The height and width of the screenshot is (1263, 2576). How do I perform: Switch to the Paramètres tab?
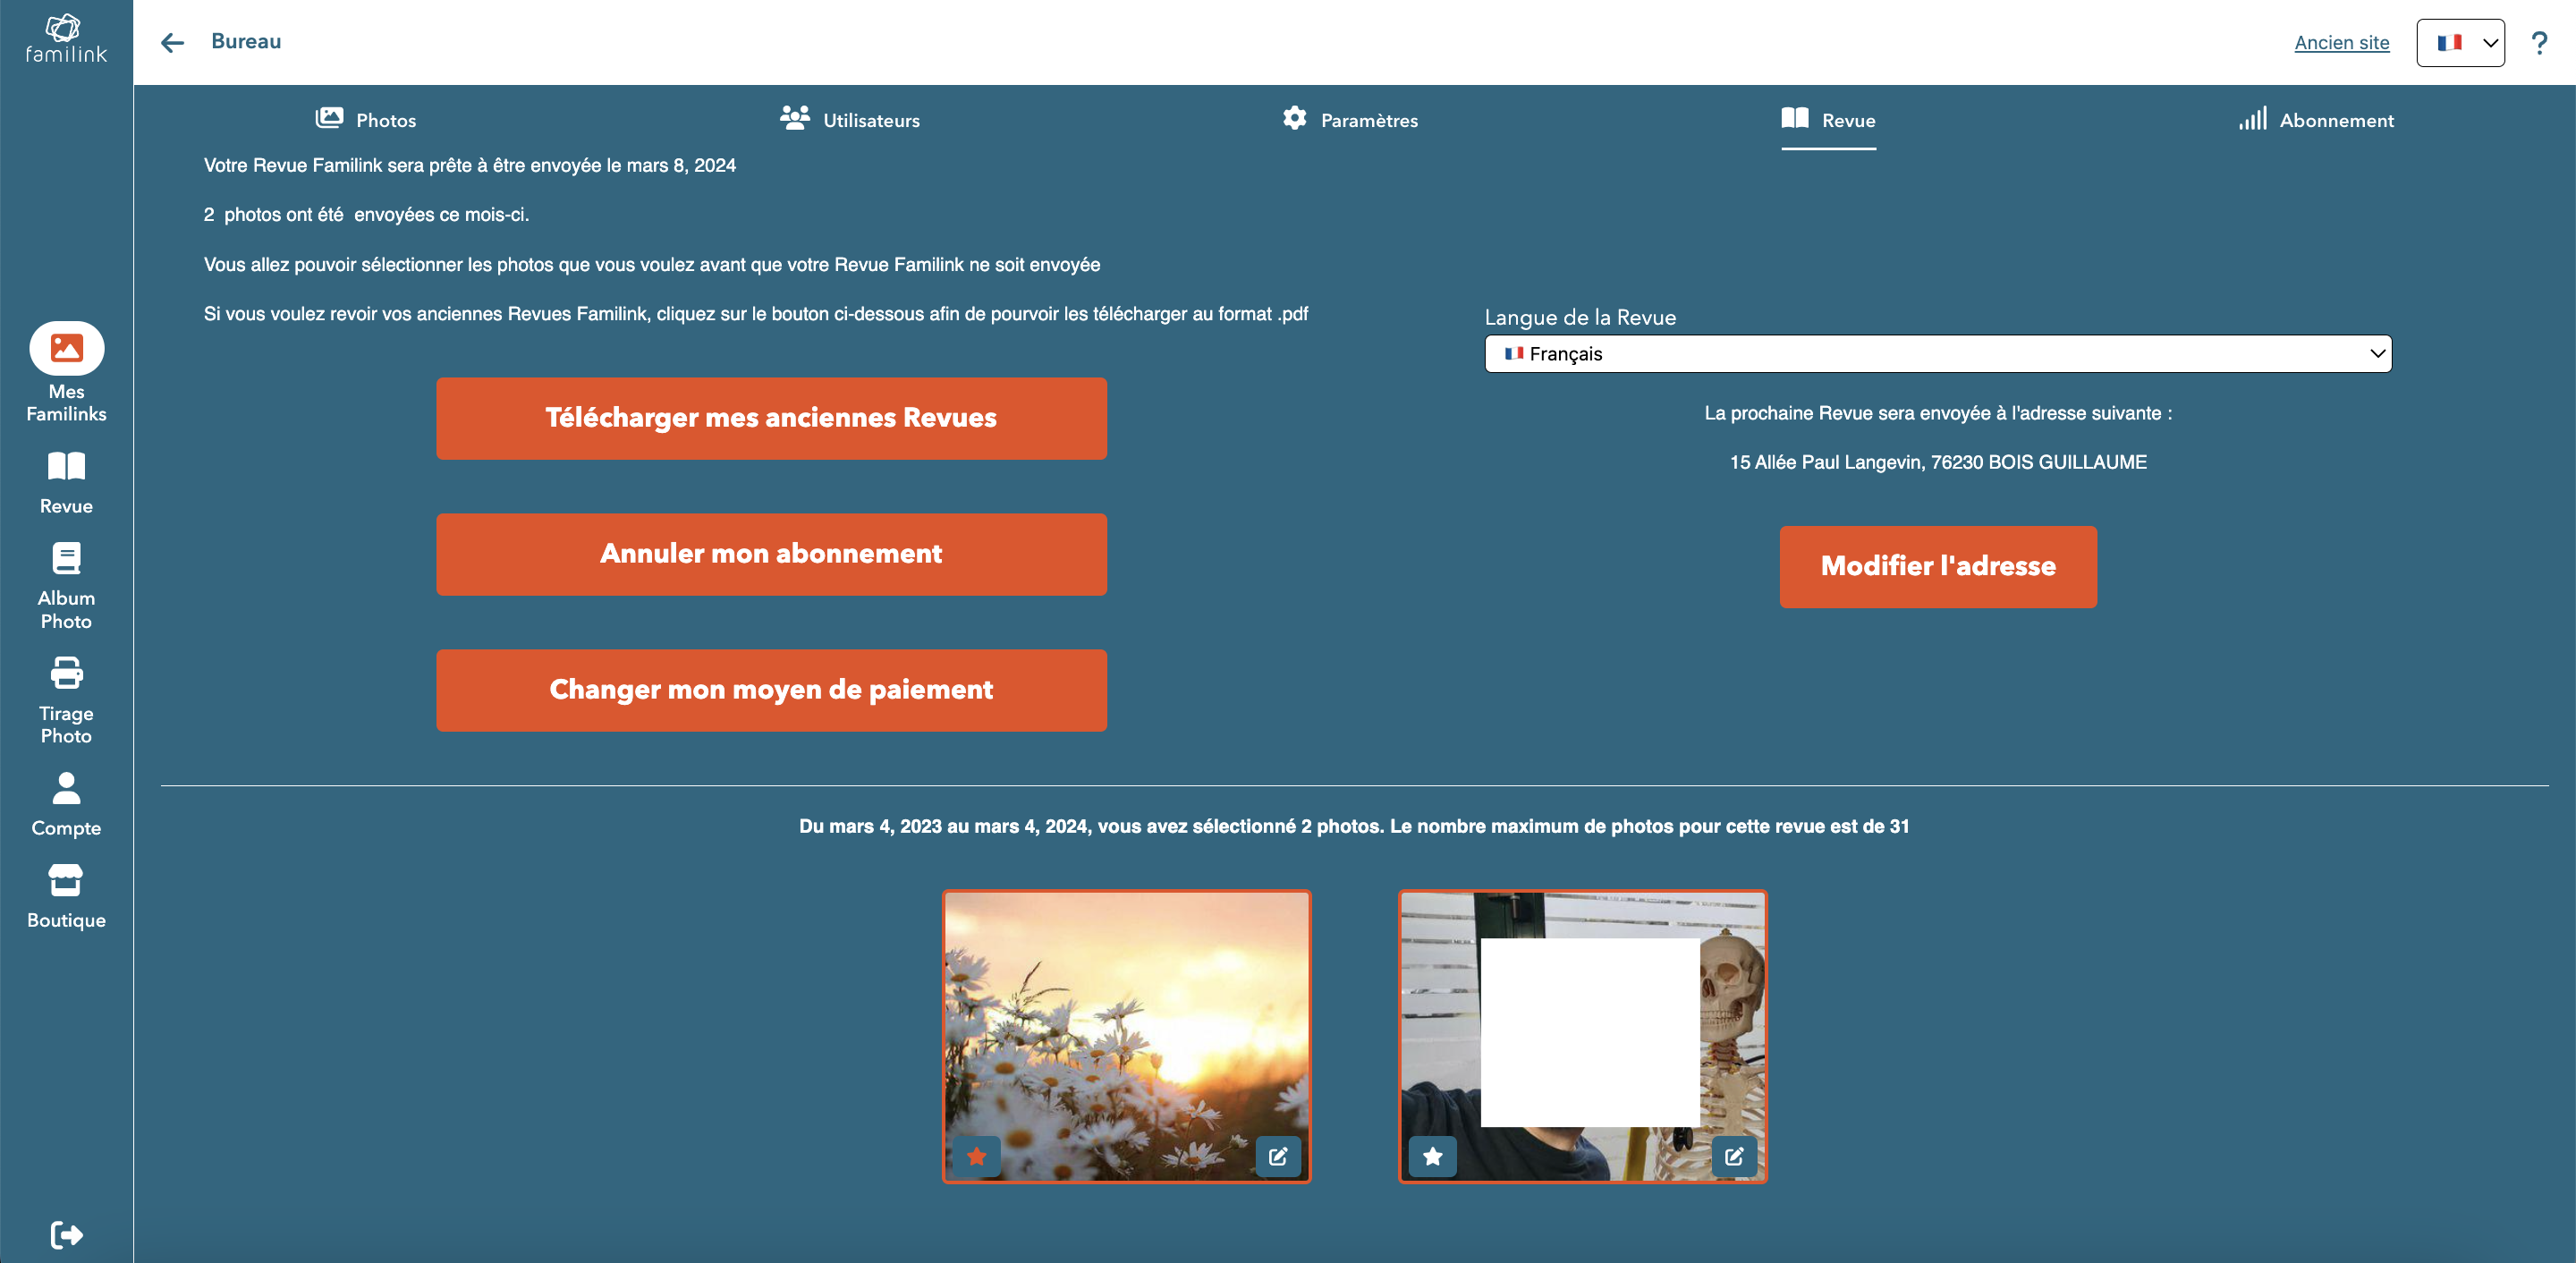(1350, 120)
